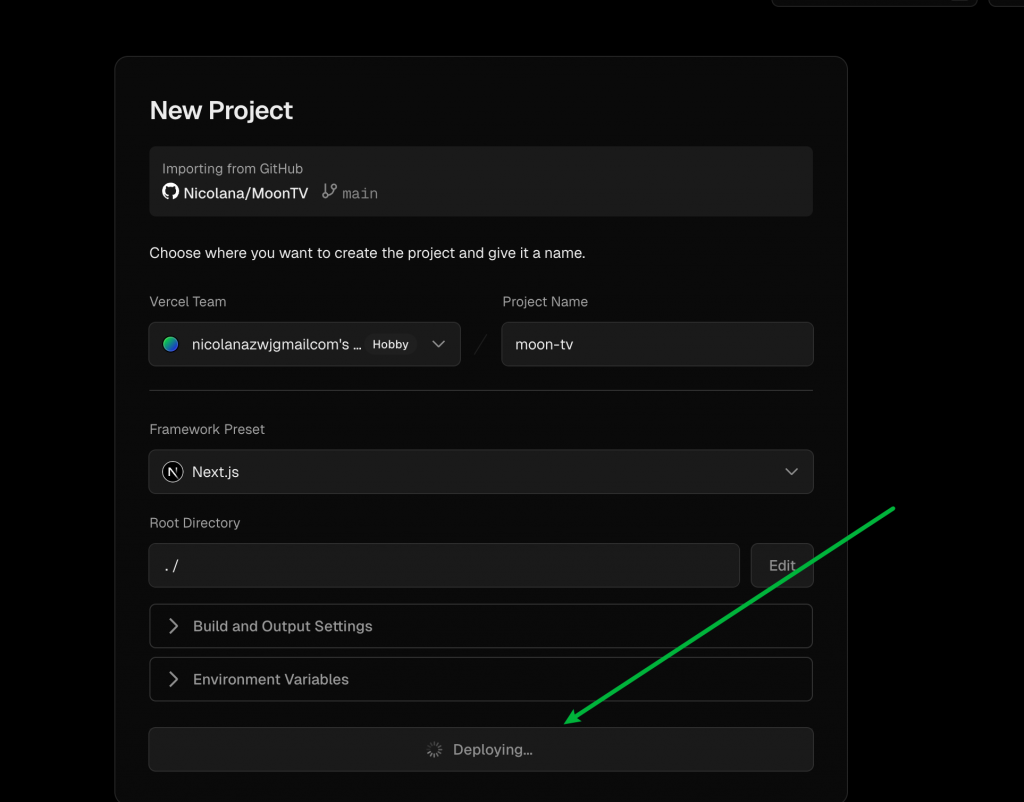Focus the Project Name field moon-tv
1024x802 pixels.
tap(656, 344)
